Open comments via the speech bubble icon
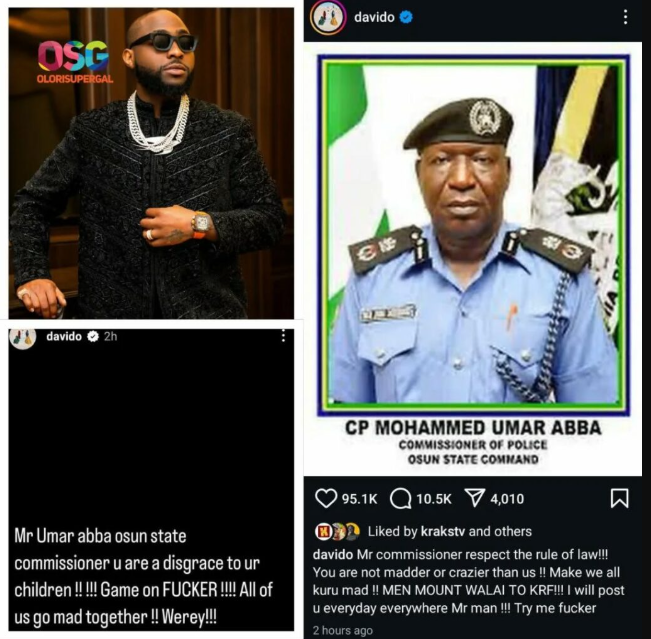The width and height of the screenshot is (651, 639). (x=401, y=498)
